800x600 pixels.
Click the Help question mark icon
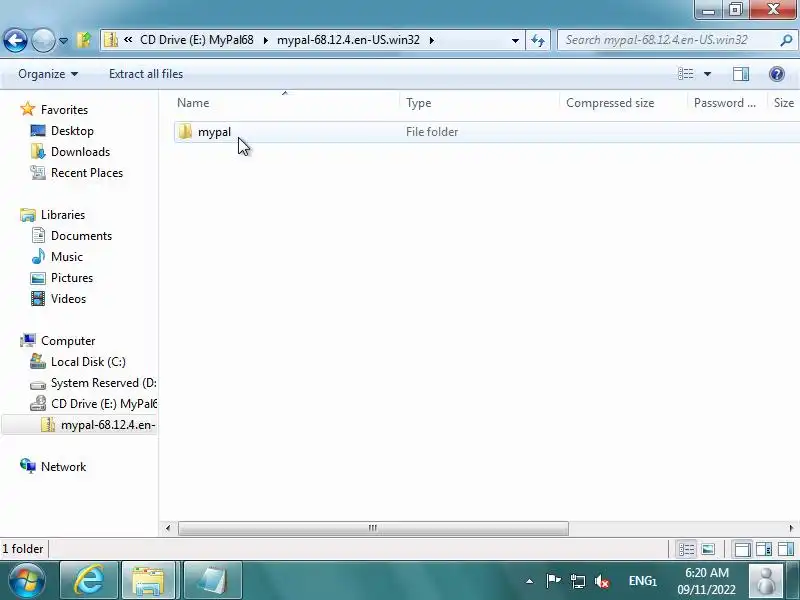click(x=777, y=74)
